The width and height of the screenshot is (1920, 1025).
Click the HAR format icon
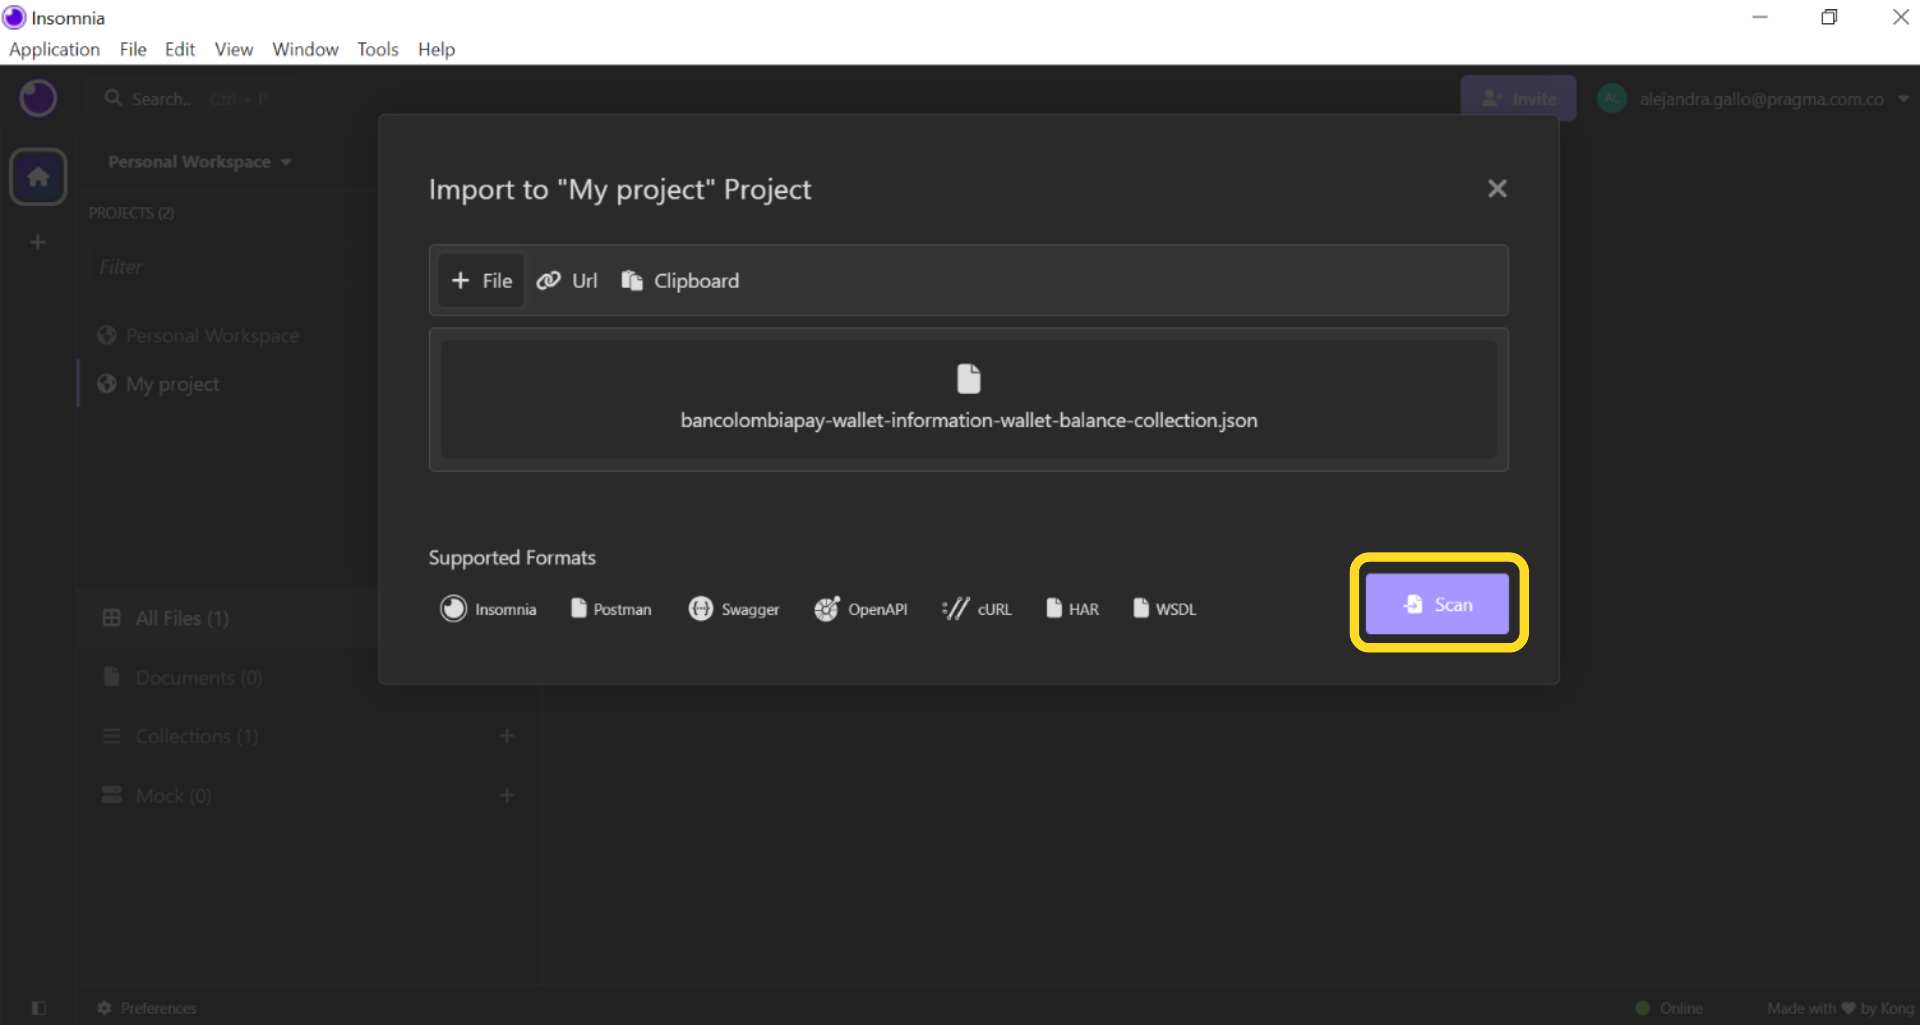coord(1054,608)
